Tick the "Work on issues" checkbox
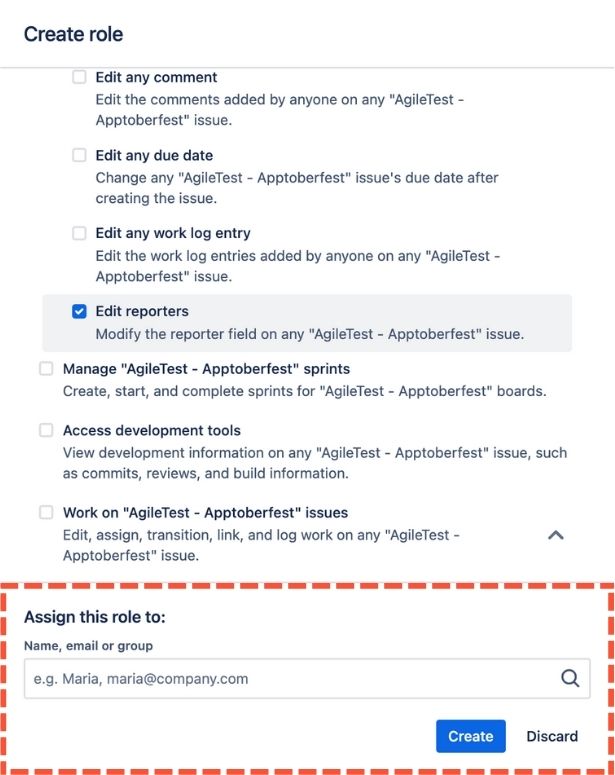The height and width of the screenshot is (775, 615). point(47,512)
